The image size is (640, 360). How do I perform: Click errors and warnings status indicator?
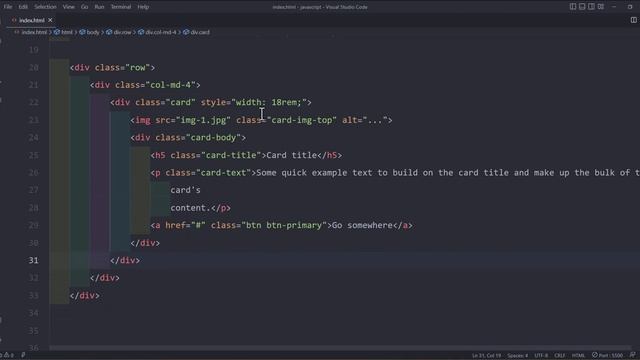7,356
